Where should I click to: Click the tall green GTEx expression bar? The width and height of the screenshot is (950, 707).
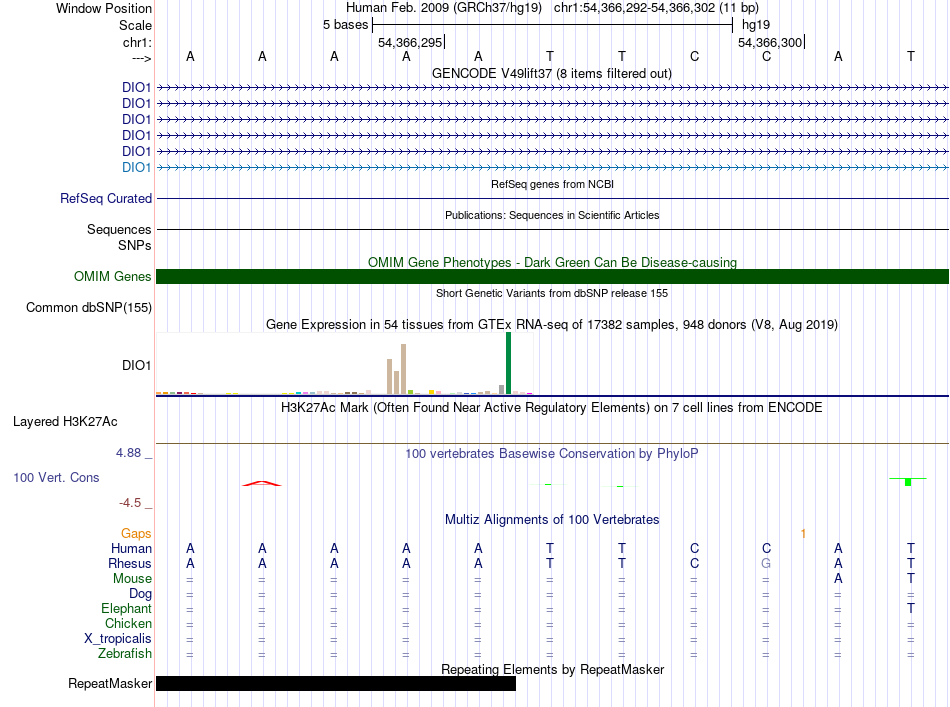pos(508,363)
